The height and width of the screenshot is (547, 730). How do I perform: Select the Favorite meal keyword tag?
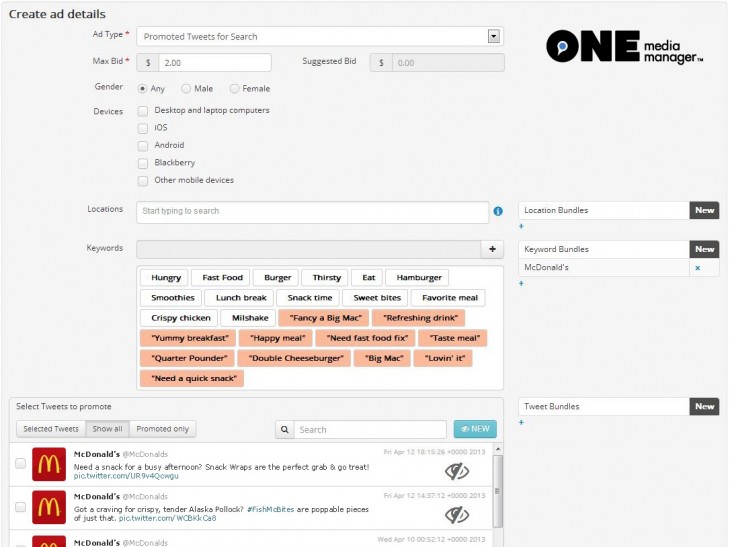pyautogui.click(x=450, y=298)
